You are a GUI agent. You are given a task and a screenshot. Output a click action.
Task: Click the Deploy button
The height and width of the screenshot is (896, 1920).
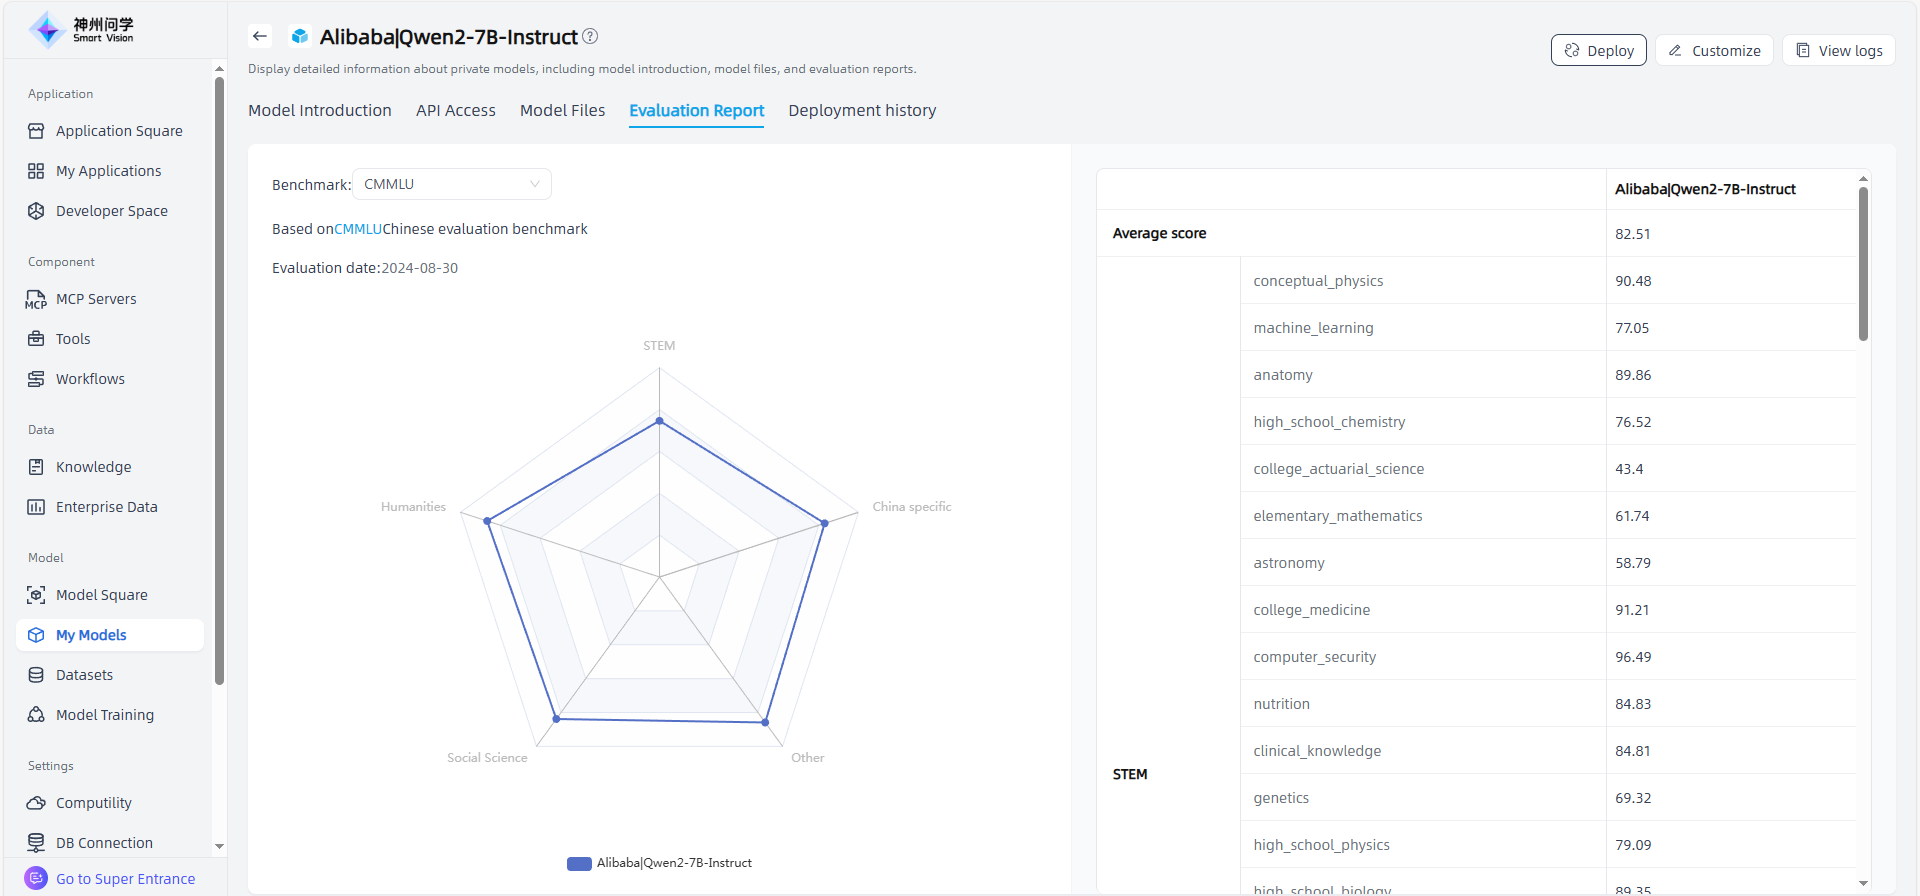pyautogui.click(x=1598, y=51)
